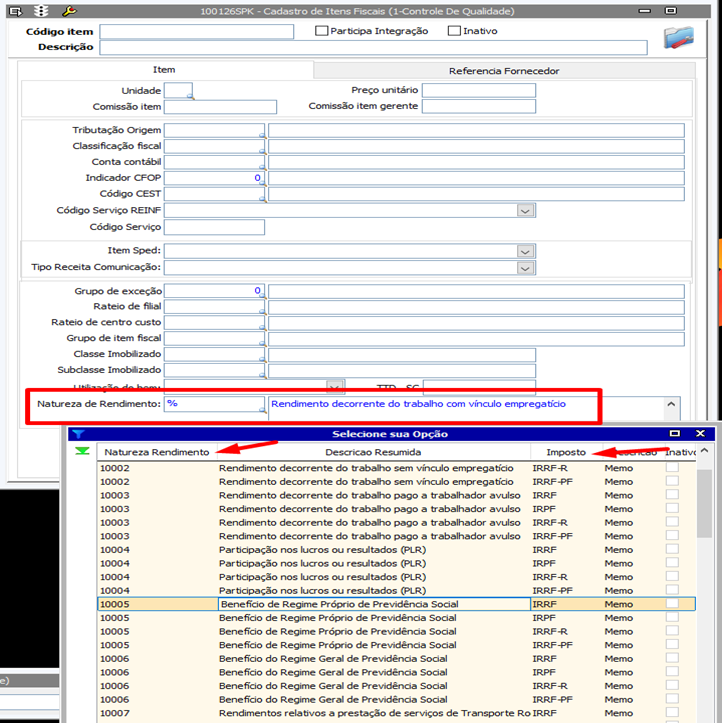Expand the Tipo Receita Comunicação dropdown
This screenshot has width=722, height=723.
coord(525,268)
